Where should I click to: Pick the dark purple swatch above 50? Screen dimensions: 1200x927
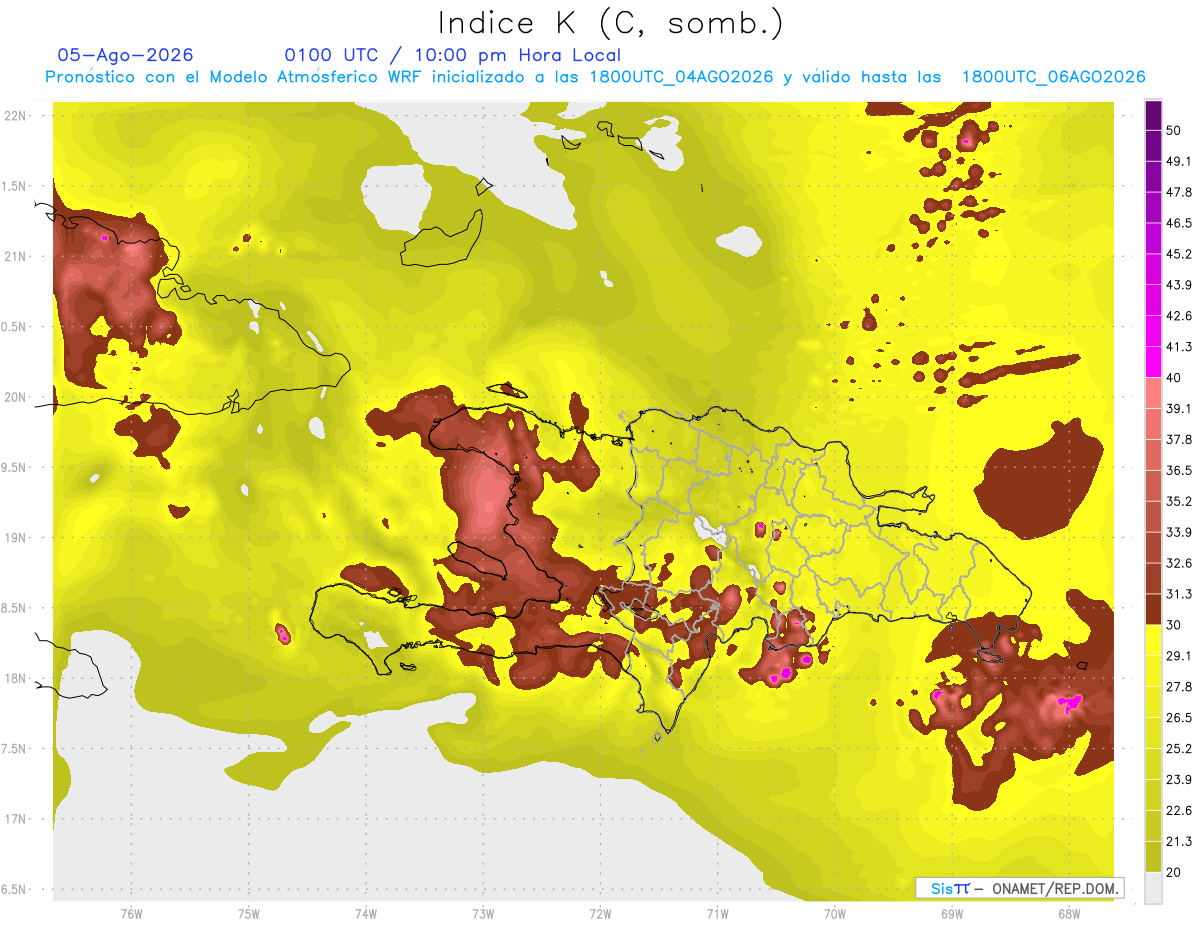1153,115
